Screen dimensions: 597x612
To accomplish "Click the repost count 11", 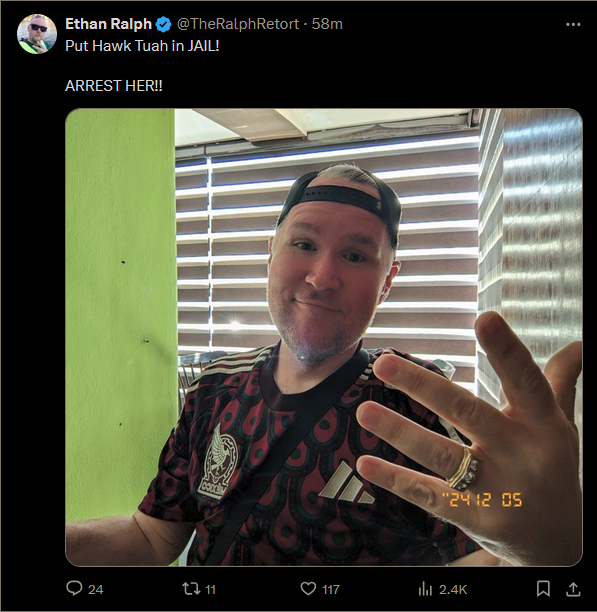I will point(210,589).
